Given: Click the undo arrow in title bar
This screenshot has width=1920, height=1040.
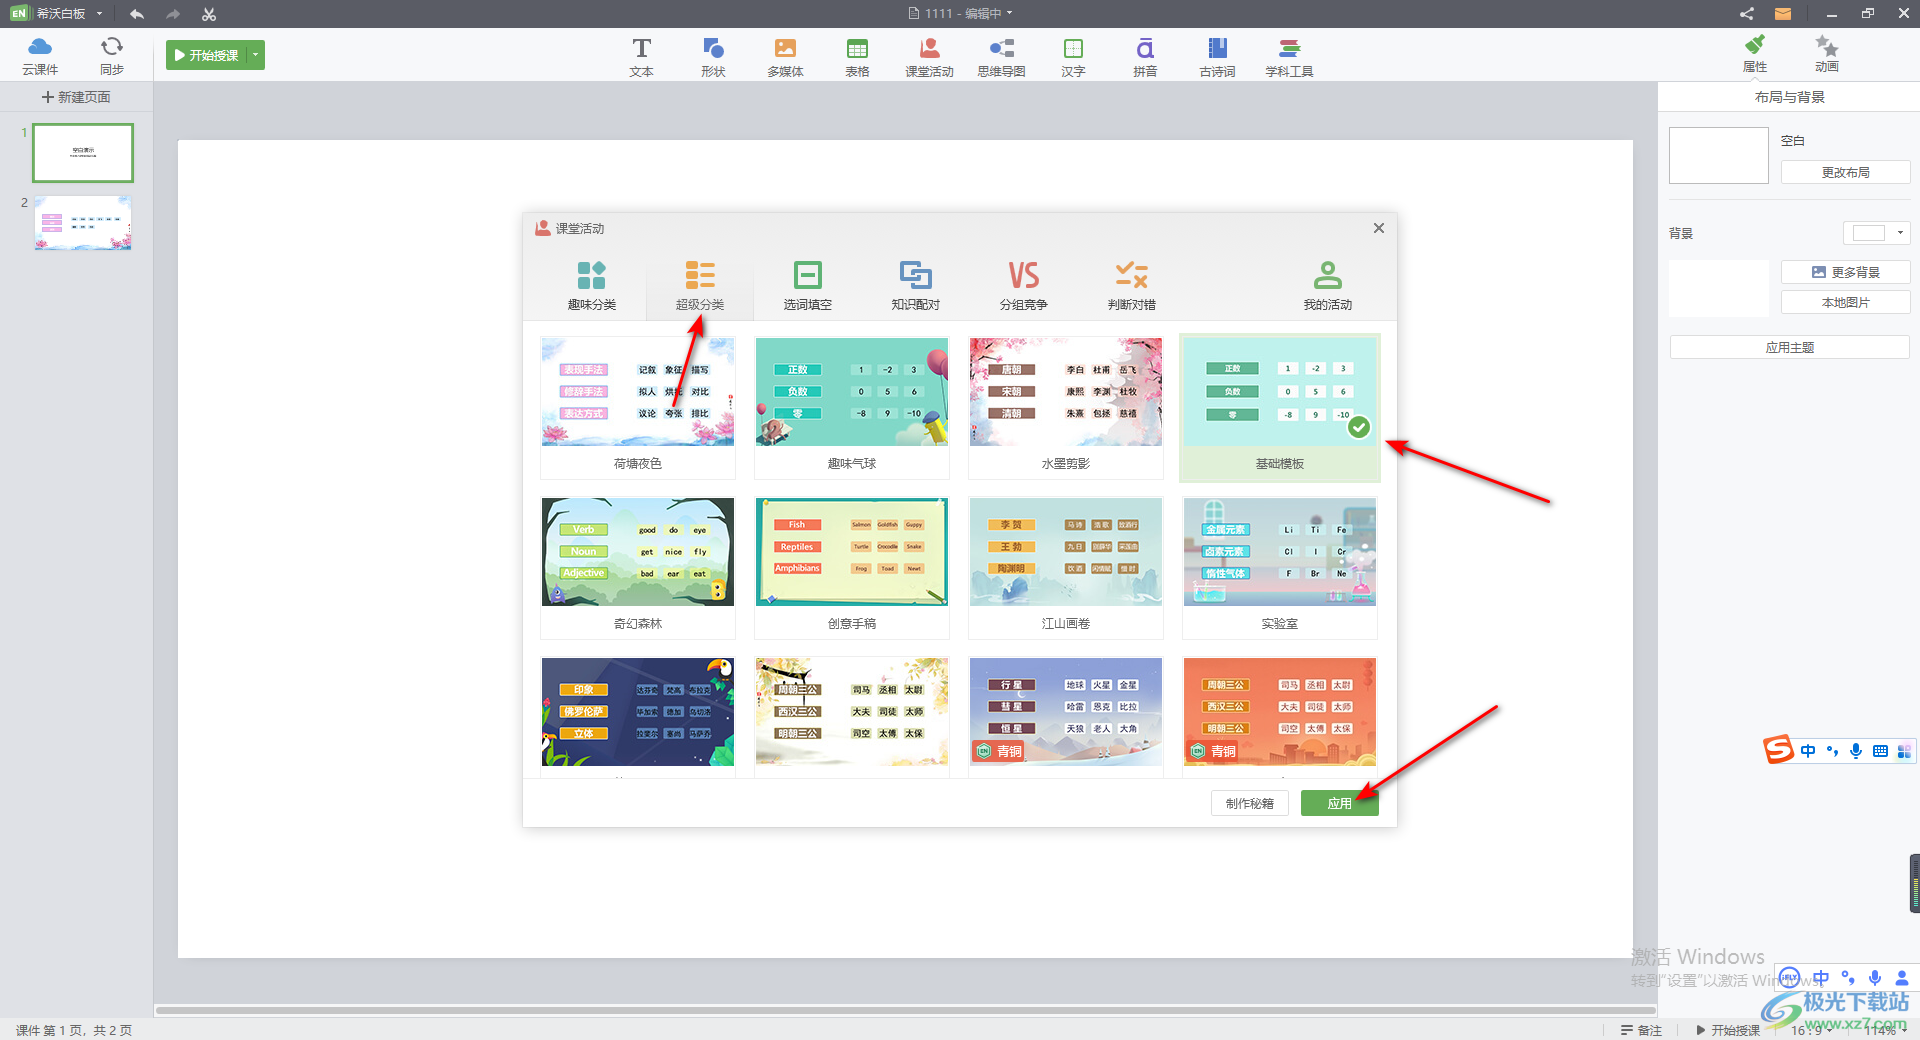Looking at the screenshot, I should coord(137,14).
